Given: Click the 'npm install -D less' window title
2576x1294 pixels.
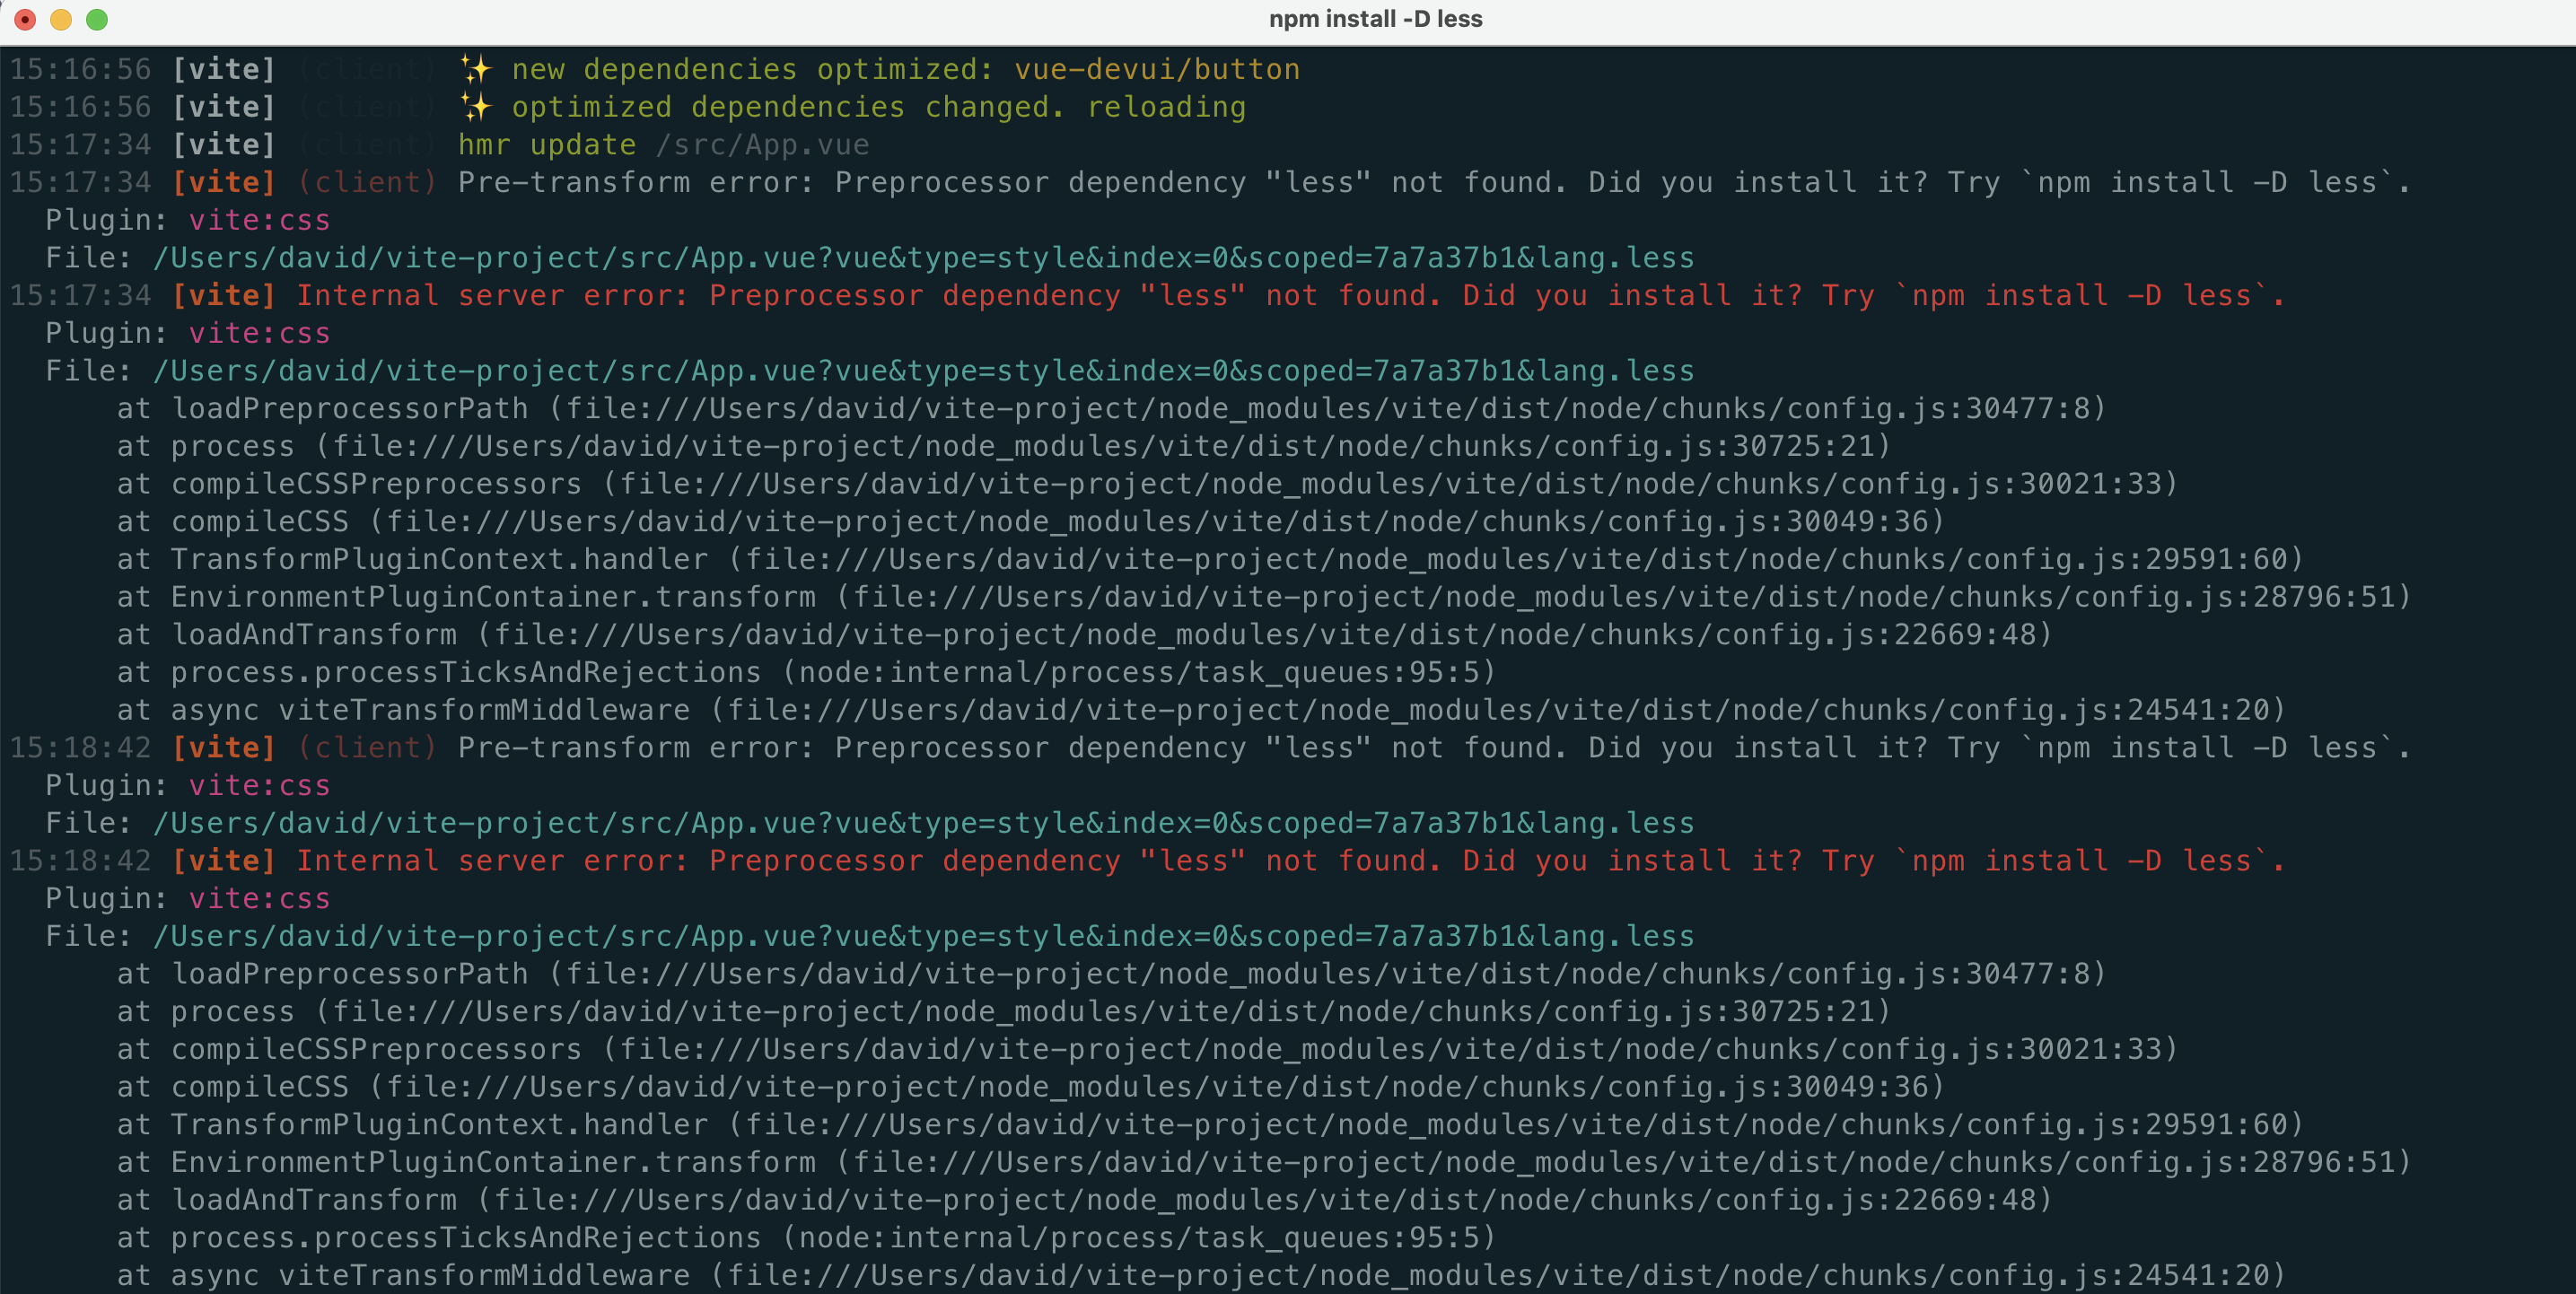Looking at the screenshot, I should [x=1375, y=19].
